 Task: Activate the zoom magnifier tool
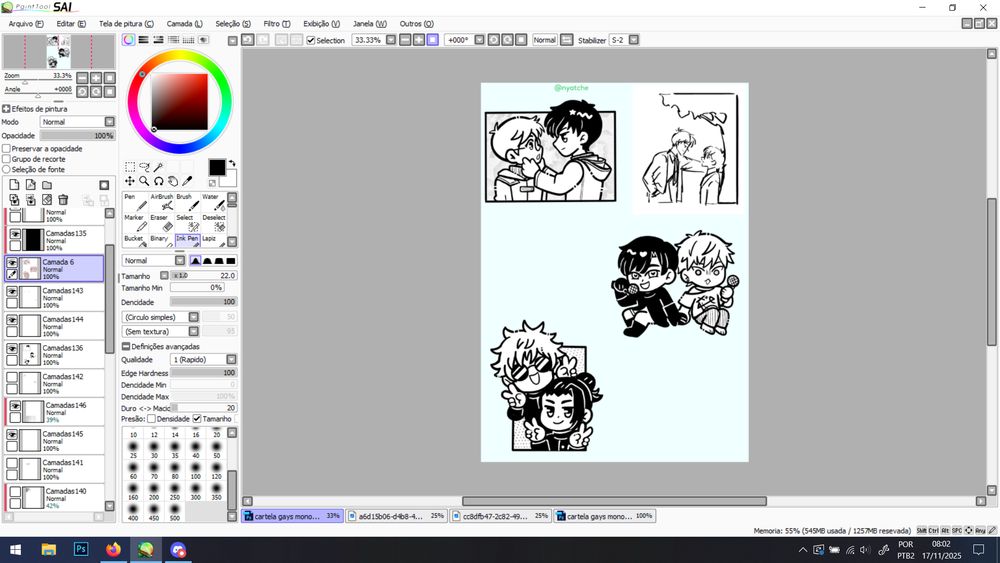click(x=144, y=181)
